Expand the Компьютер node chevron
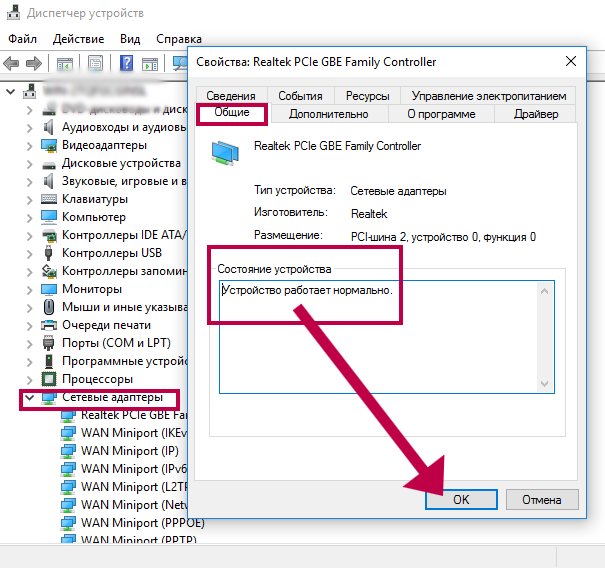The image size is (605, 568). click(x=27, y=217)
